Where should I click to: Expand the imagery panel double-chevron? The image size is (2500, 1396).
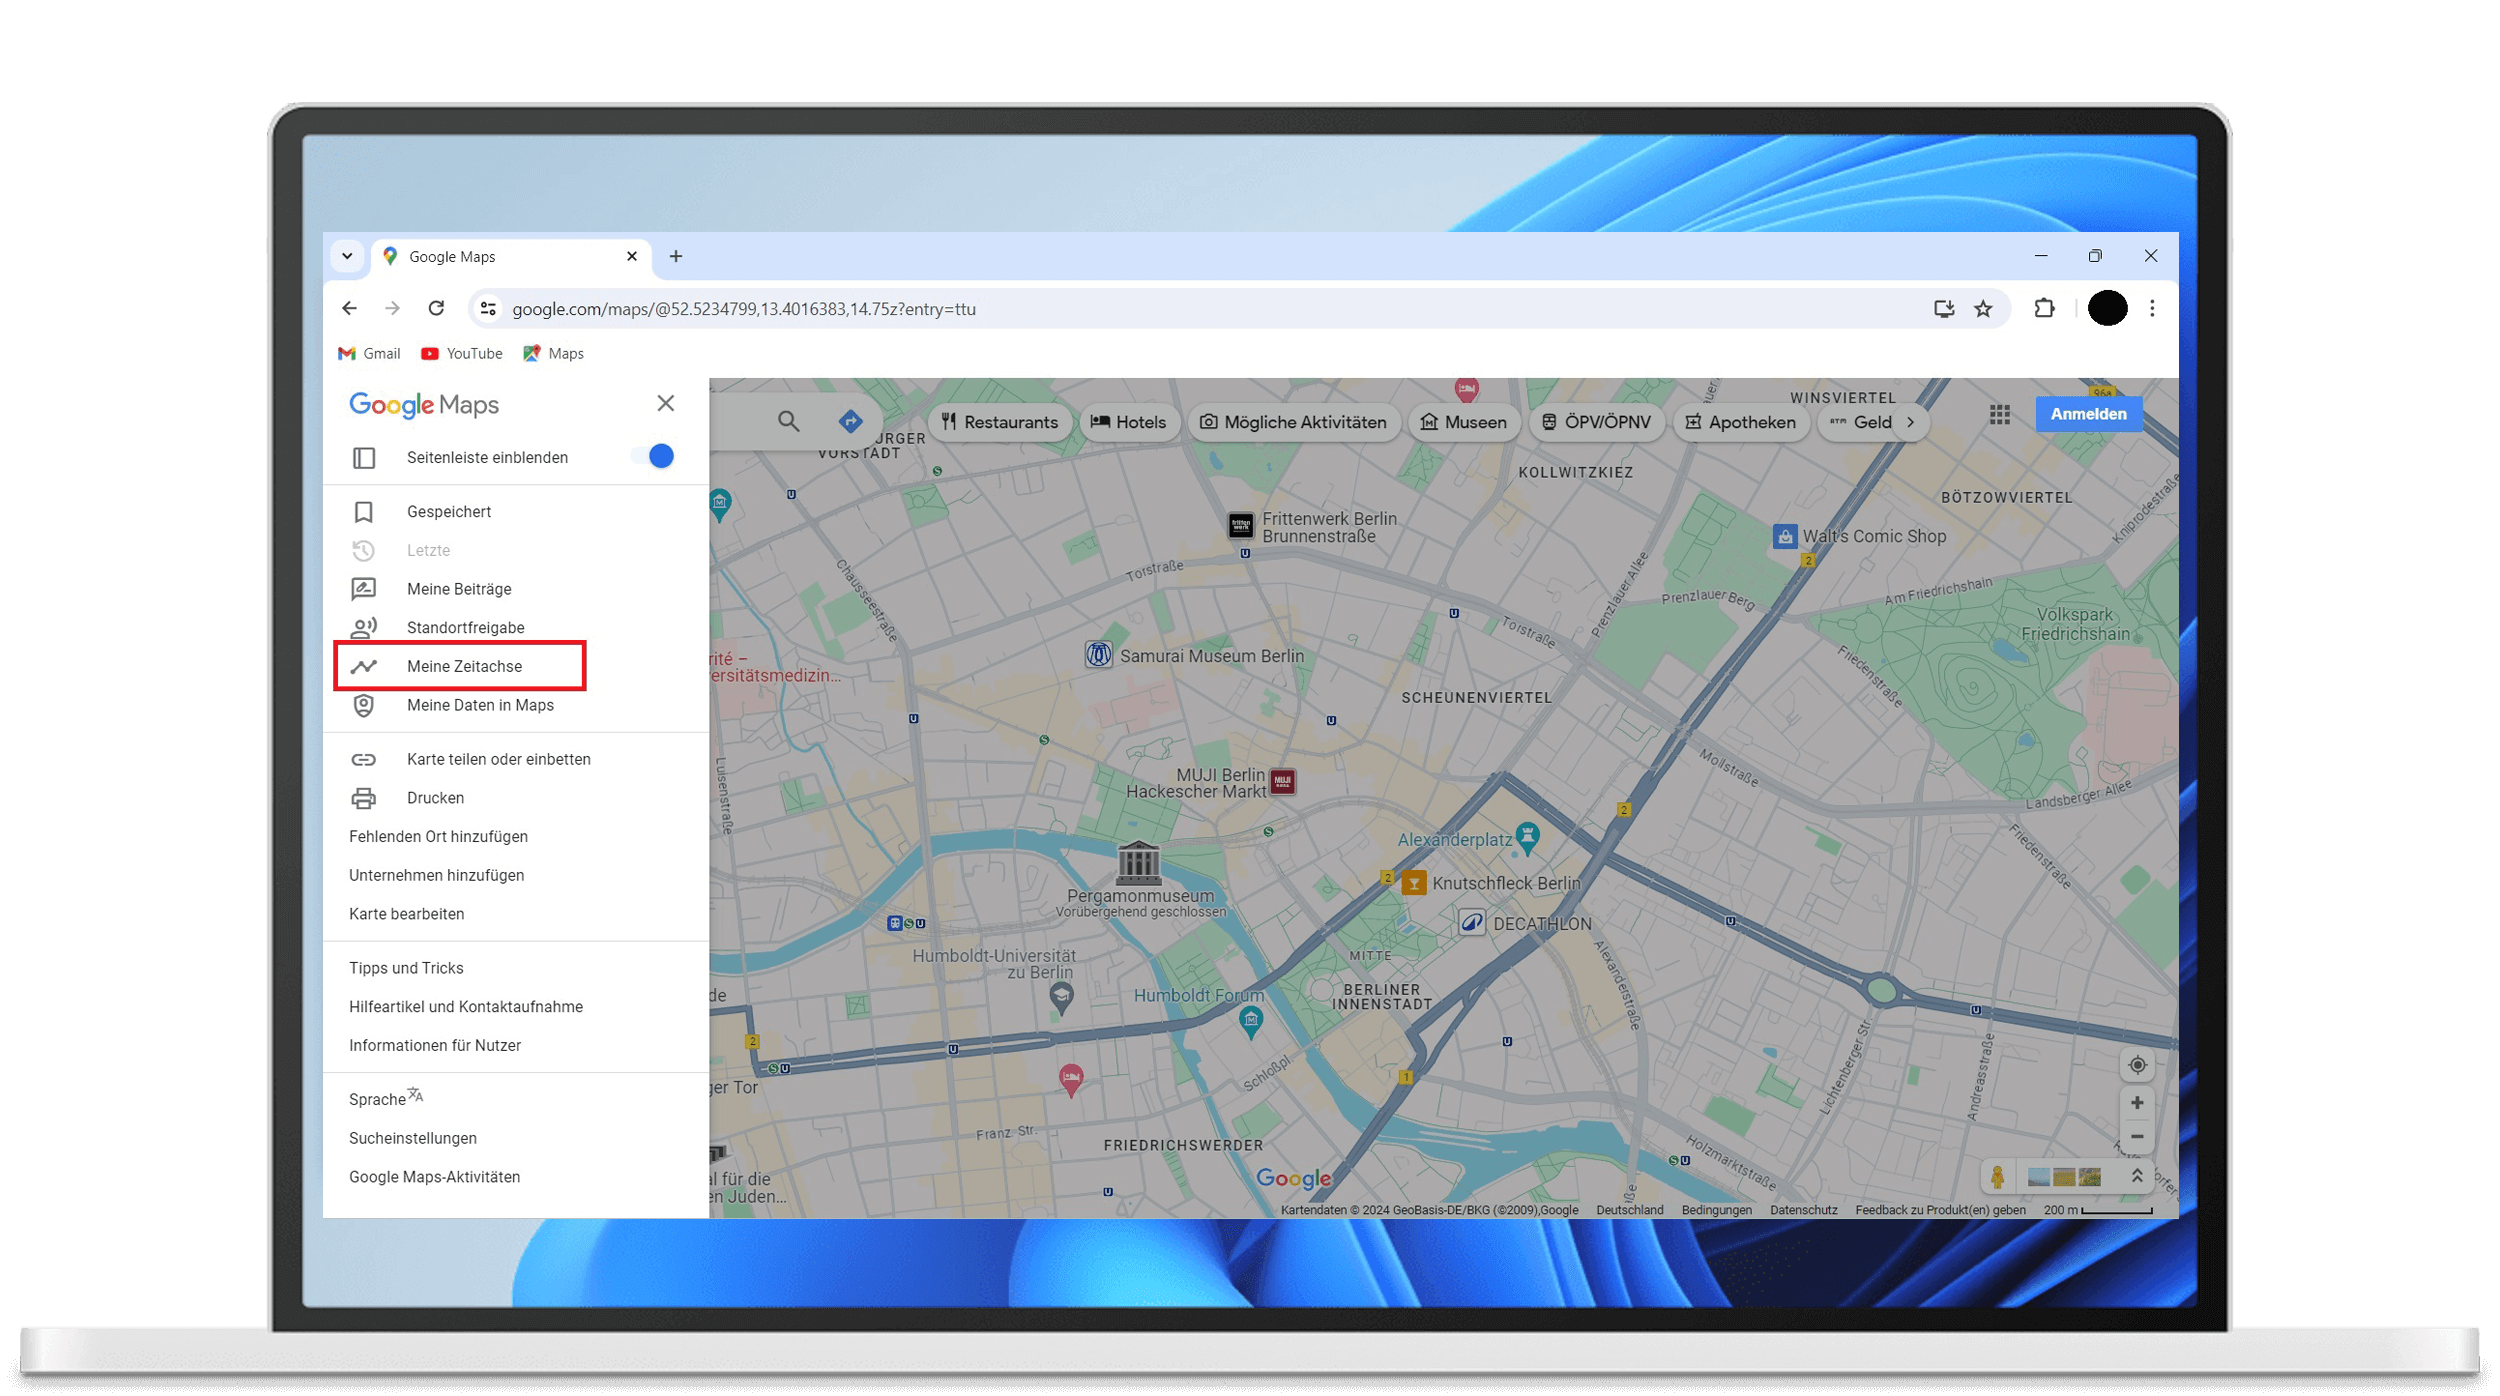click(x=2136, y=1176)
